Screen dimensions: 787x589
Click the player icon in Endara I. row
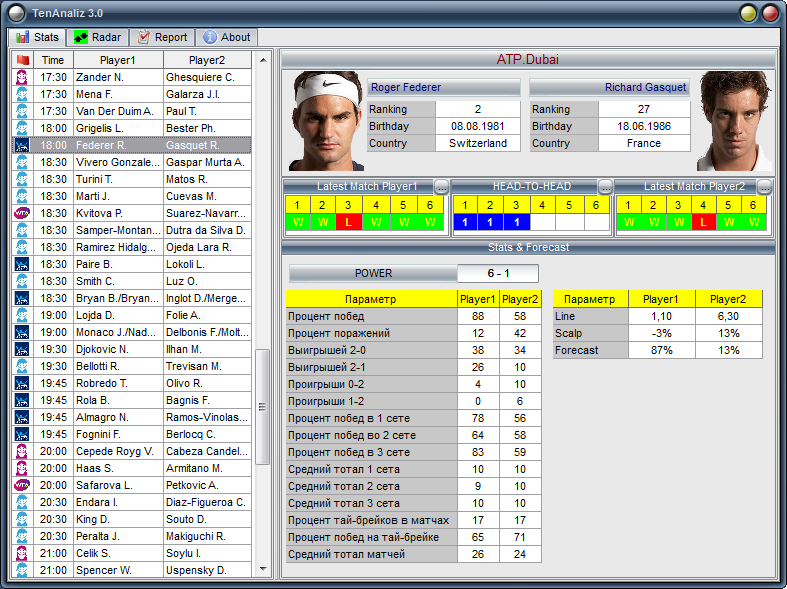click(x=22, y=503)
